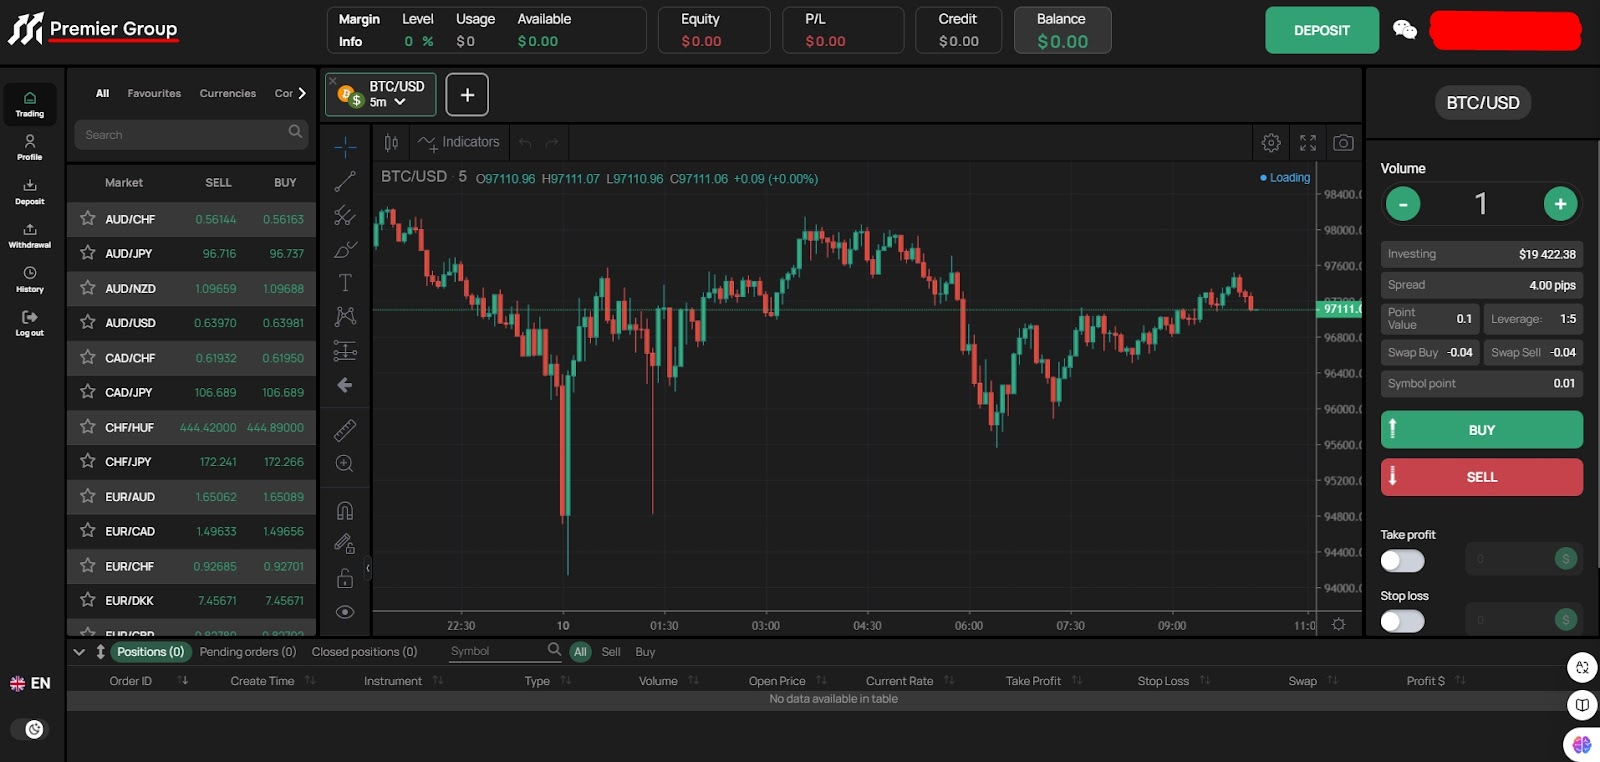Open Withdrawal in the sidebar
Viewport: 1600px width, 762px height.
30,236
